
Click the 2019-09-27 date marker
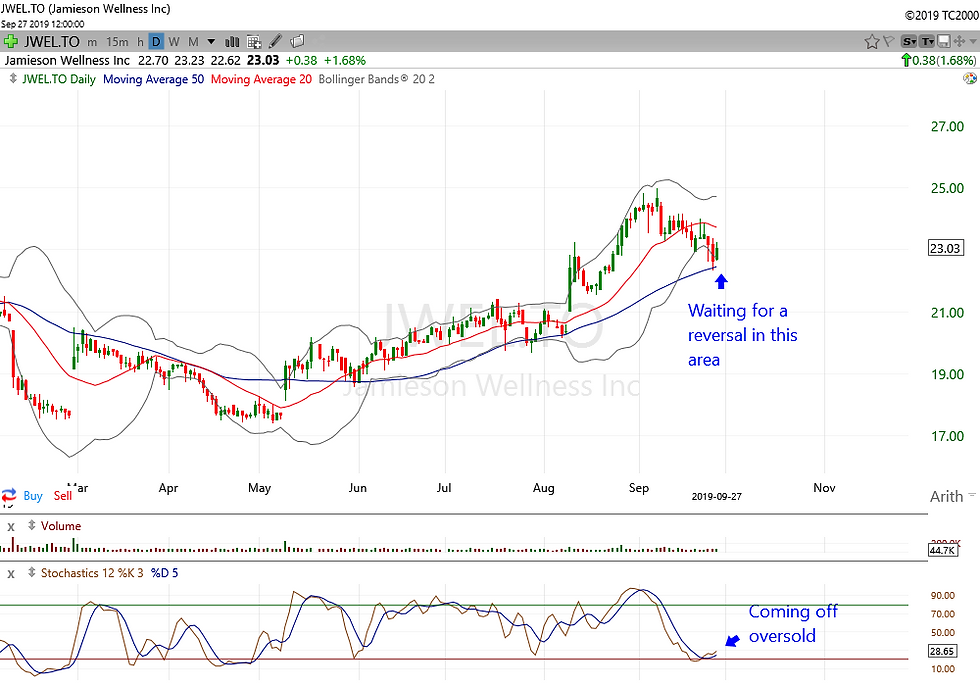716,496
